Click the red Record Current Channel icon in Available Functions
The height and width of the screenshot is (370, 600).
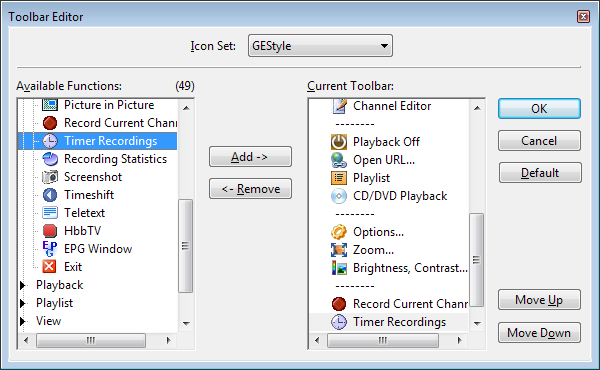(x=50, y=123)
